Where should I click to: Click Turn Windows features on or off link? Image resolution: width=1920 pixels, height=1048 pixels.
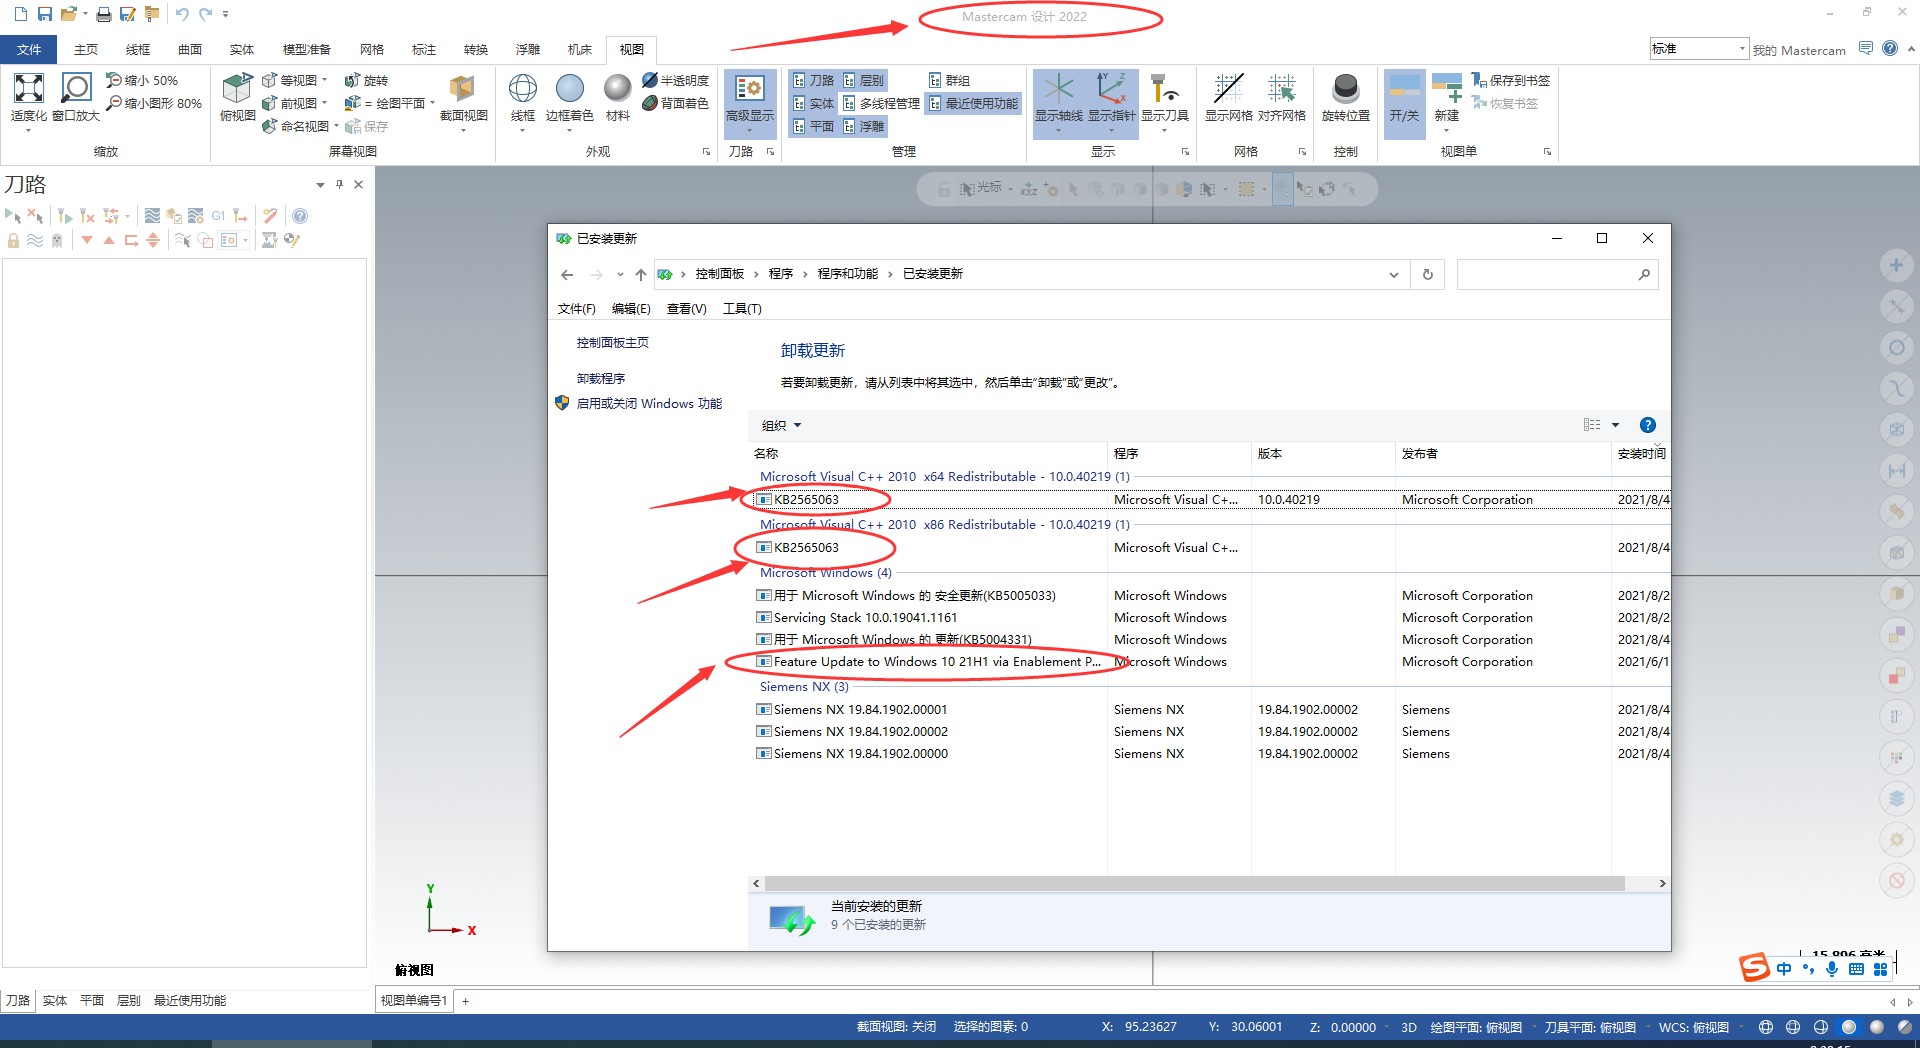tap(649, 403)
